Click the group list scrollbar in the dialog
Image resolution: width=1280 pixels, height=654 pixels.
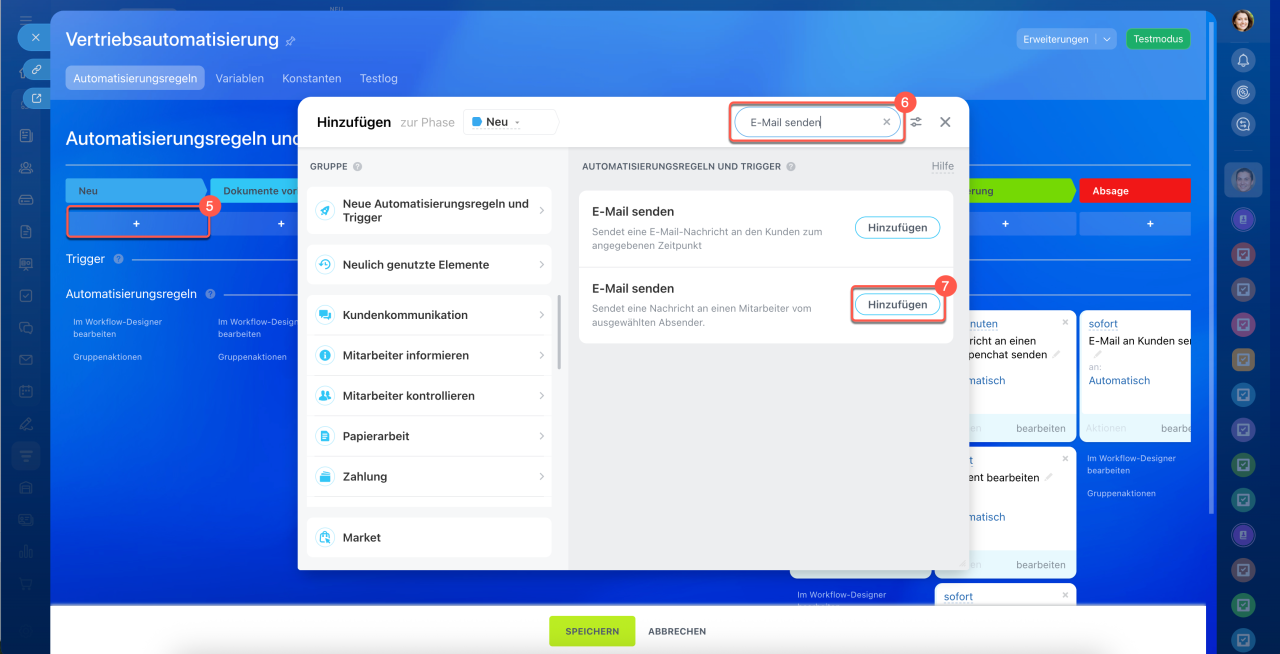point(559,332)
